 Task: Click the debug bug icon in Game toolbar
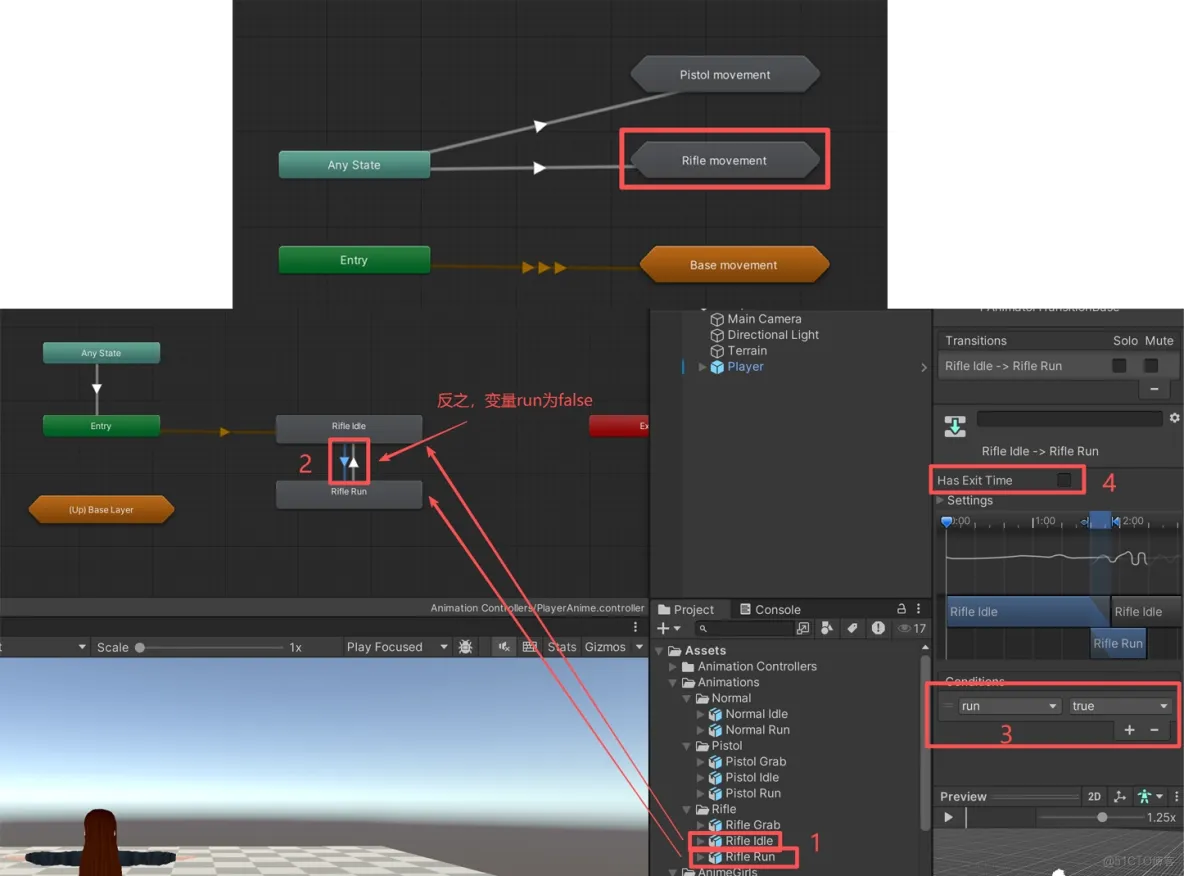[465, 646]
